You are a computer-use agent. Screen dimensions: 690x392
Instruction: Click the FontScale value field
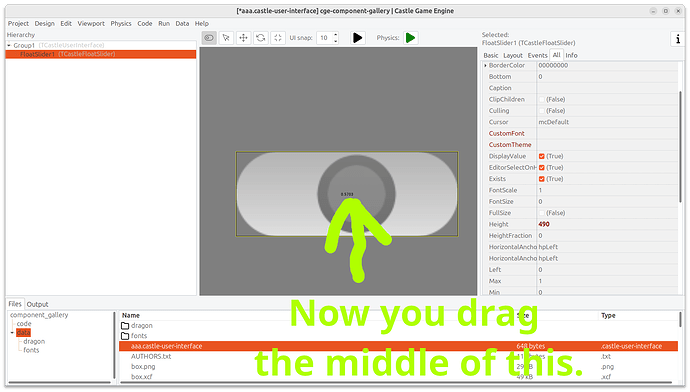point(607,191)
